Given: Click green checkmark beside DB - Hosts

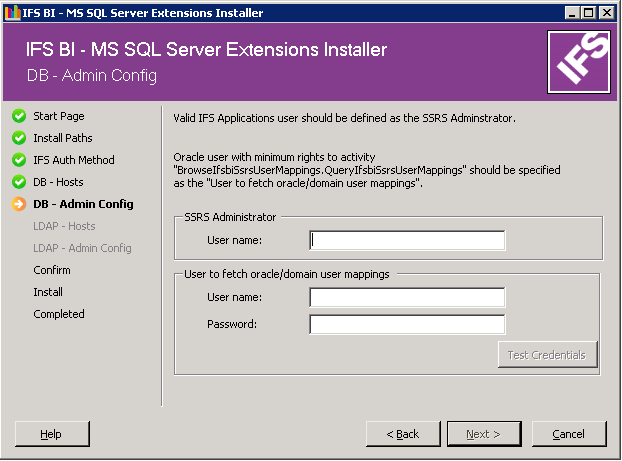Looking at the screenshot, I should pyautogui.click(x=18, y=182).
